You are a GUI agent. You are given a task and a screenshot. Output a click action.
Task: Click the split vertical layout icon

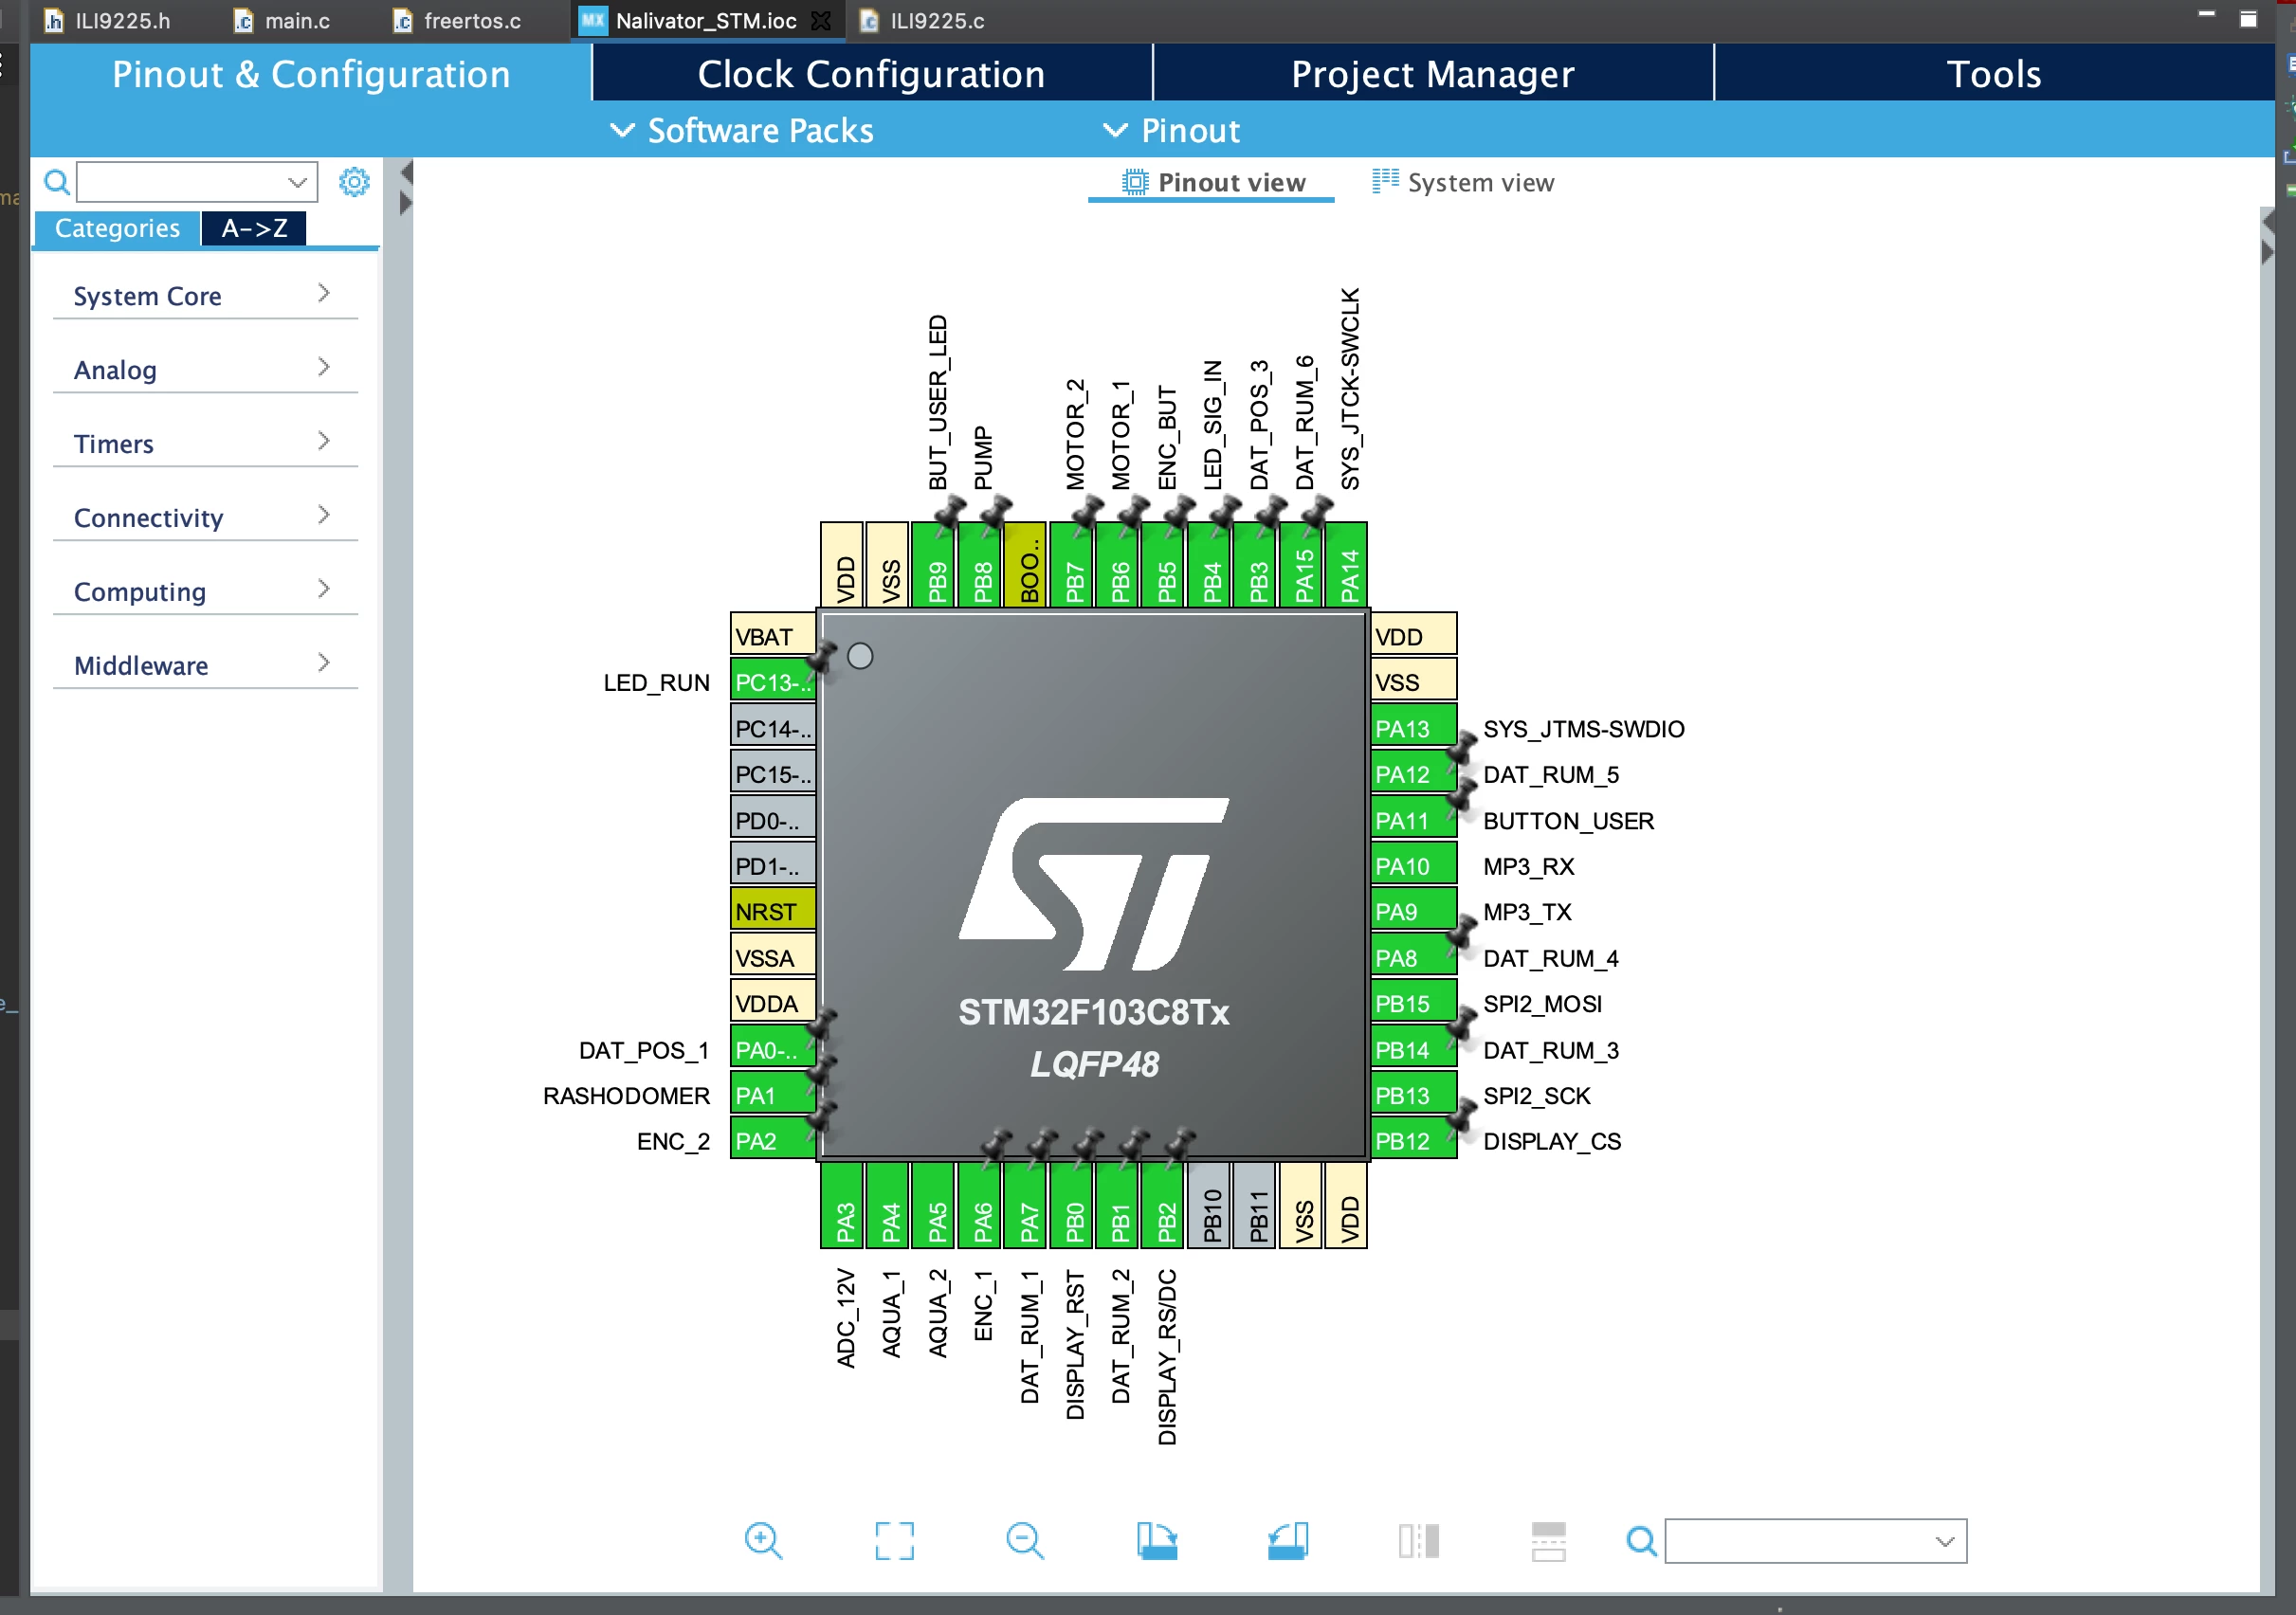[1418, 1540]
